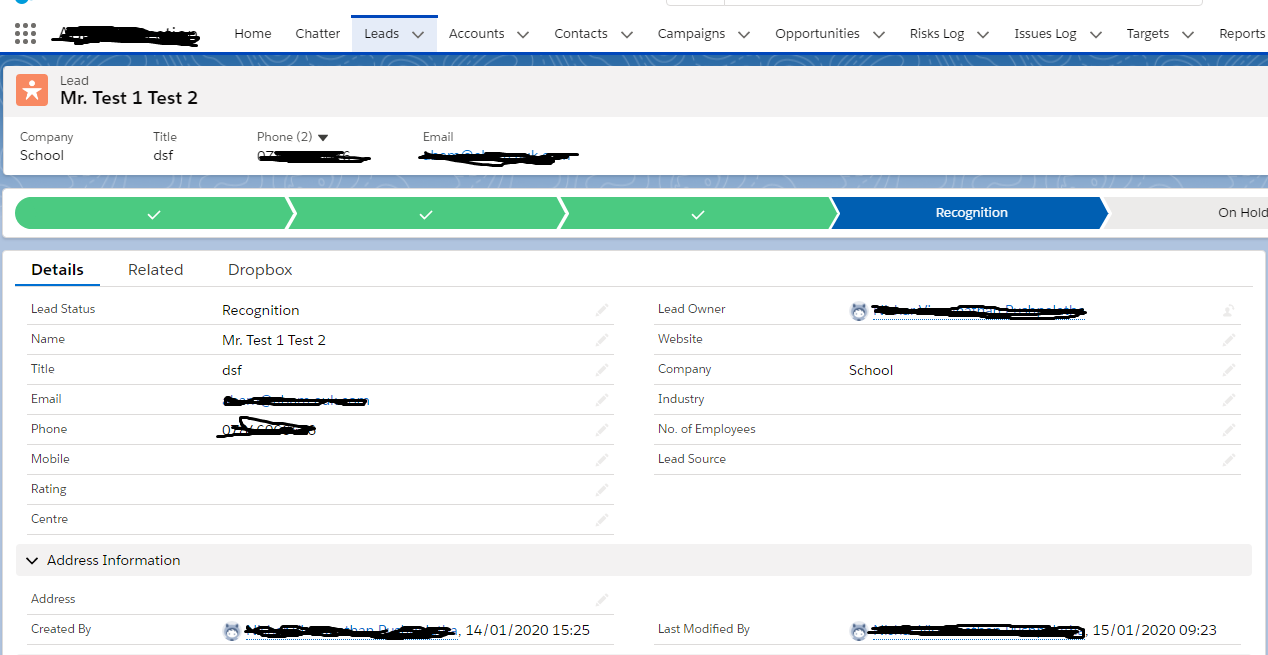The image size is (1268, 655).
Task: Edit the Rating field with its pencil icon
Action: [x=601, y=490]
